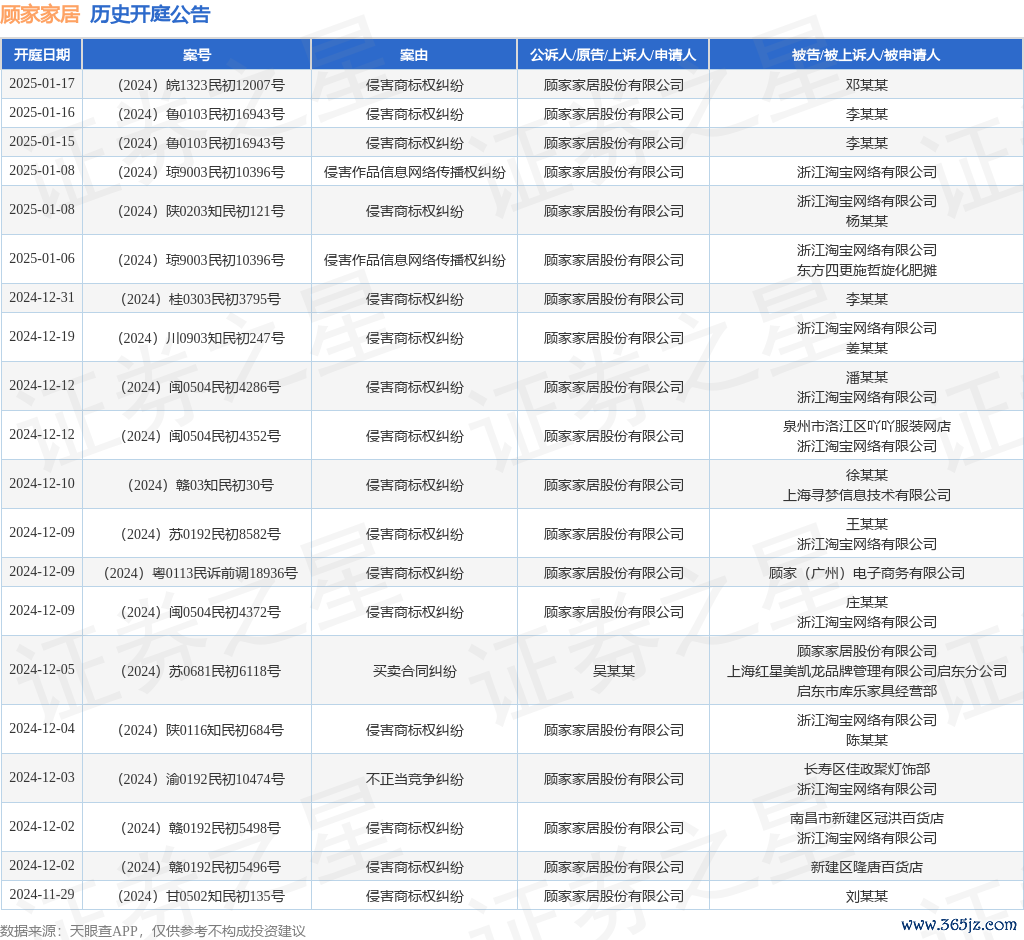Click defendant 陈某某
1024x940 pixels.
click(867, 740)
